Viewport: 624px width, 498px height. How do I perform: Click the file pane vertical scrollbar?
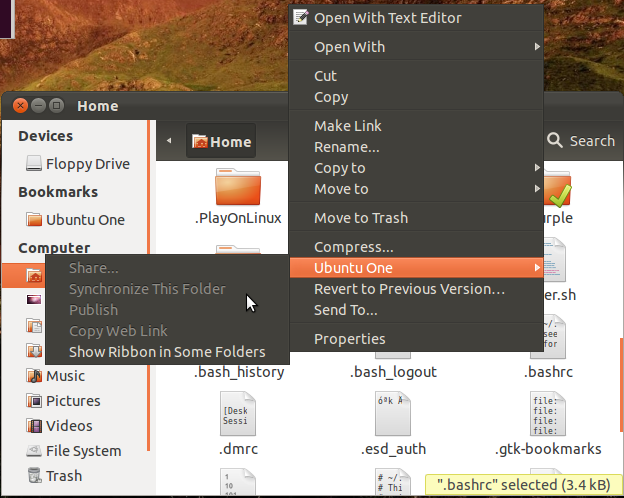[x=621, y=385]
